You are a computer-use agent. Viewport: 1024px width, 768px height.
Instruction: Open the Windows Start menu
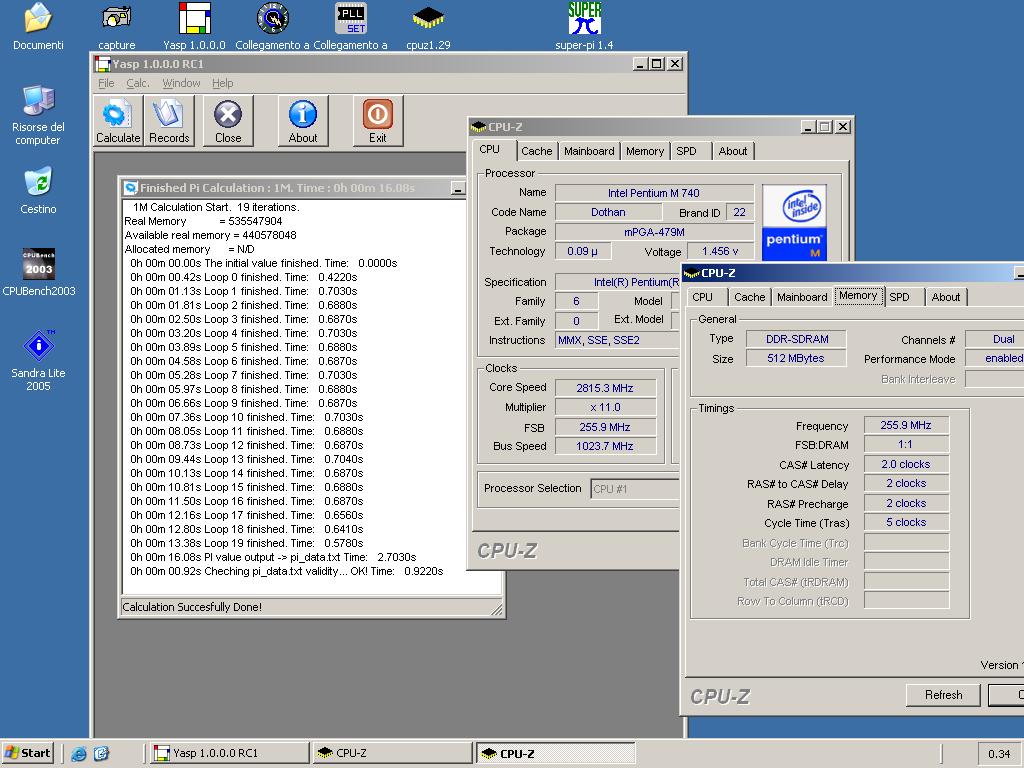[28, 753]
